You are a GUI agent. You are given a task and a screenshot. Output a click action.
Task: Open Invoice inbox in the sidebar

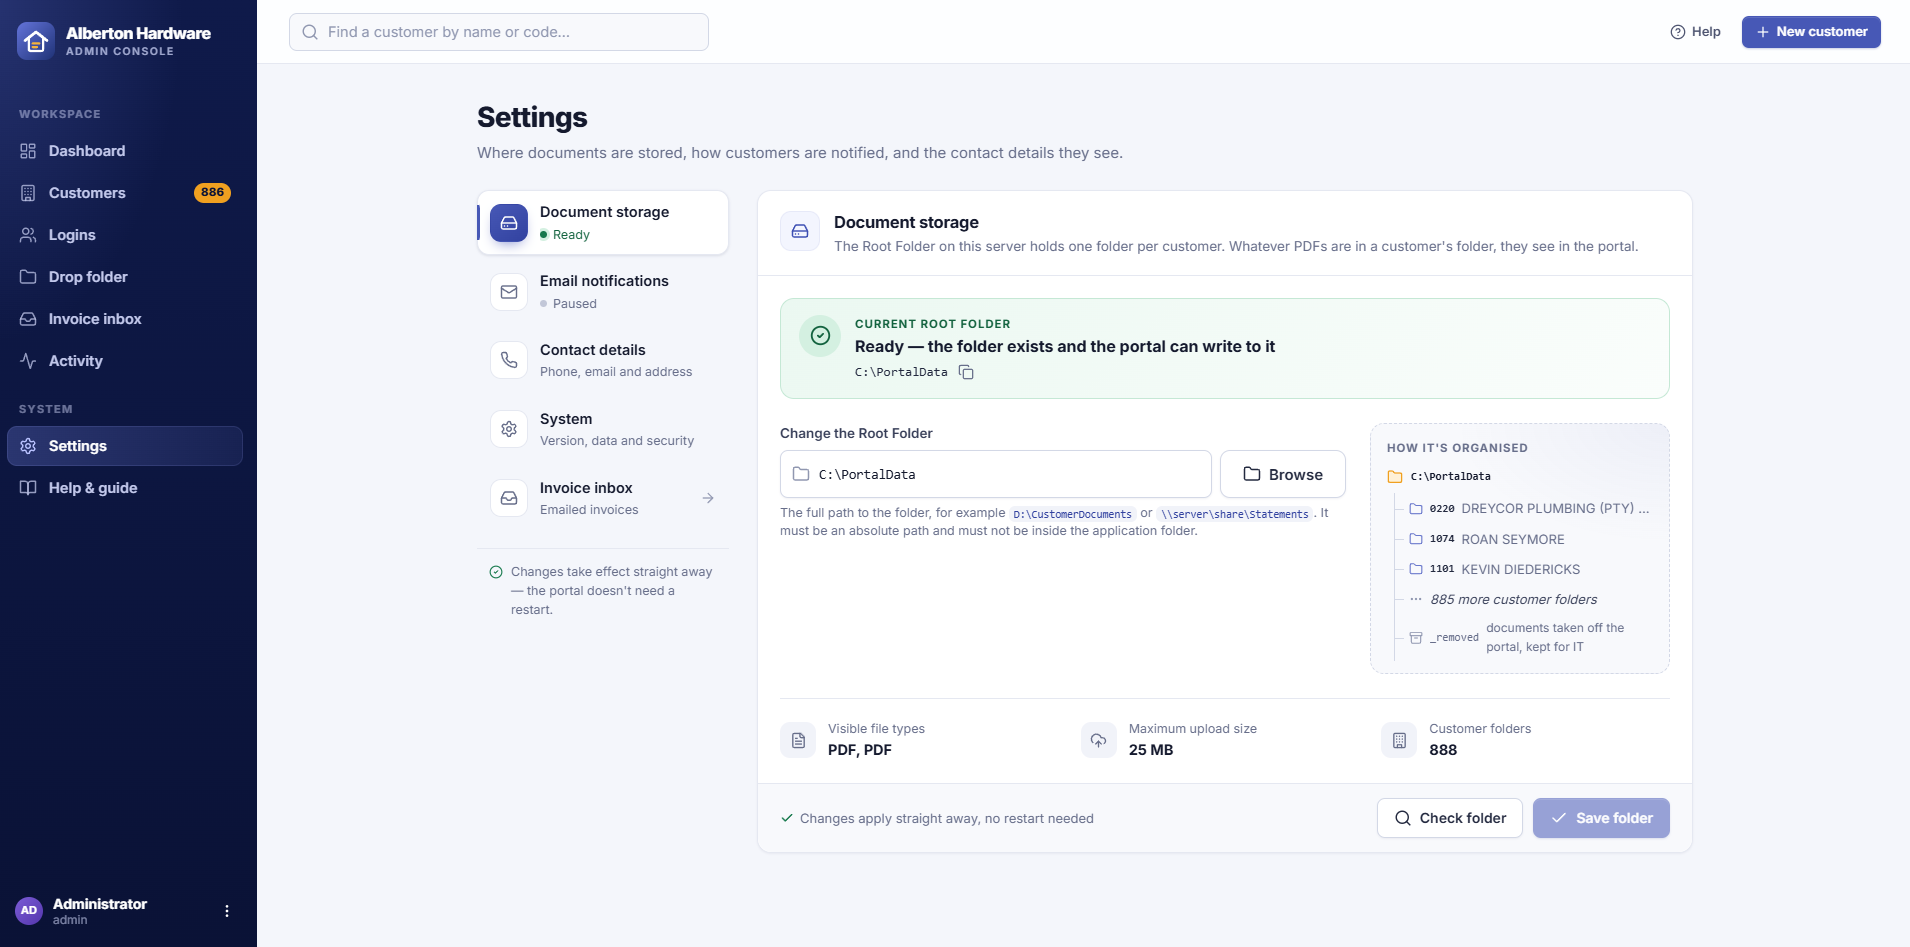click(125, 319)
